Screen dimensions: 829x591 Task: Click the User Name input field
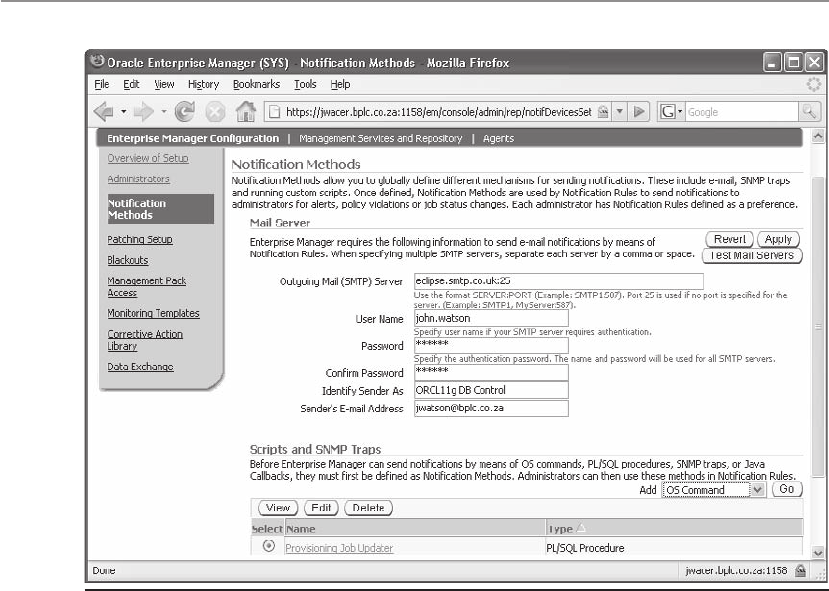(x=491, y=318)
